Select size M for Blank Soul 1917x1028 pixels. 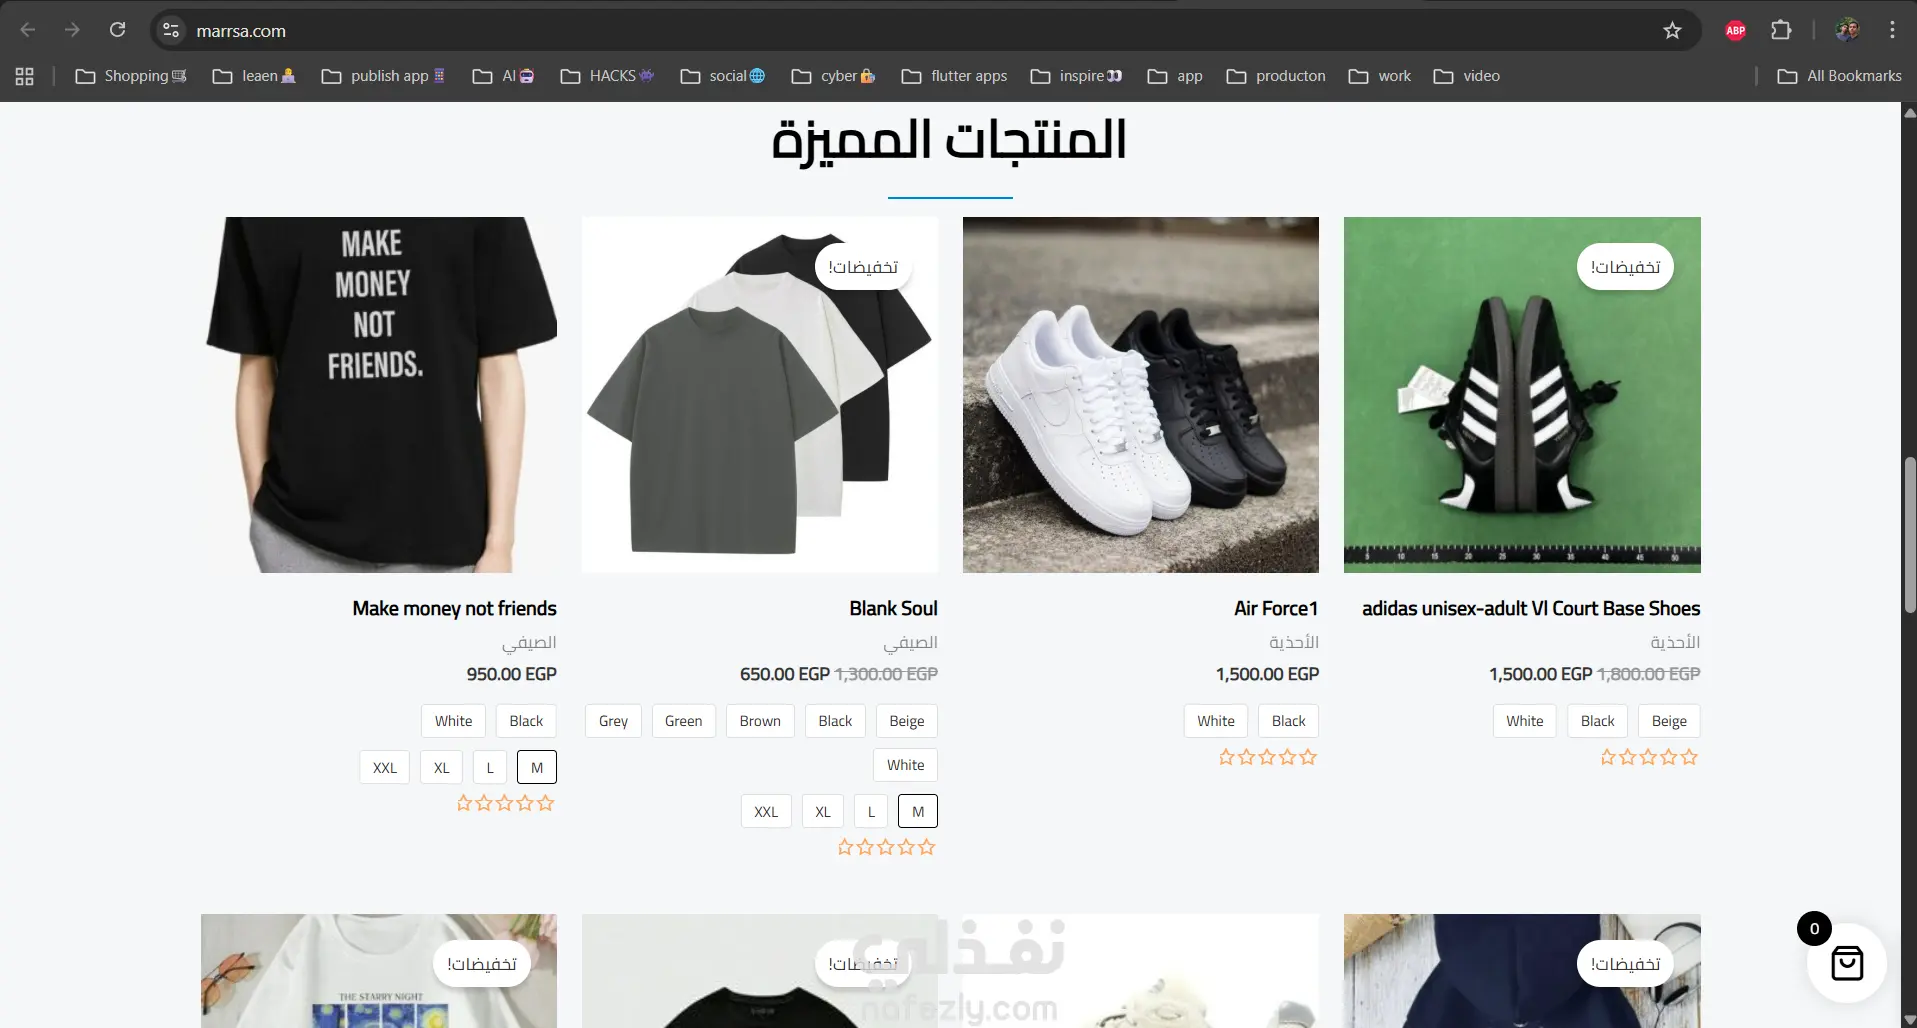918,811
